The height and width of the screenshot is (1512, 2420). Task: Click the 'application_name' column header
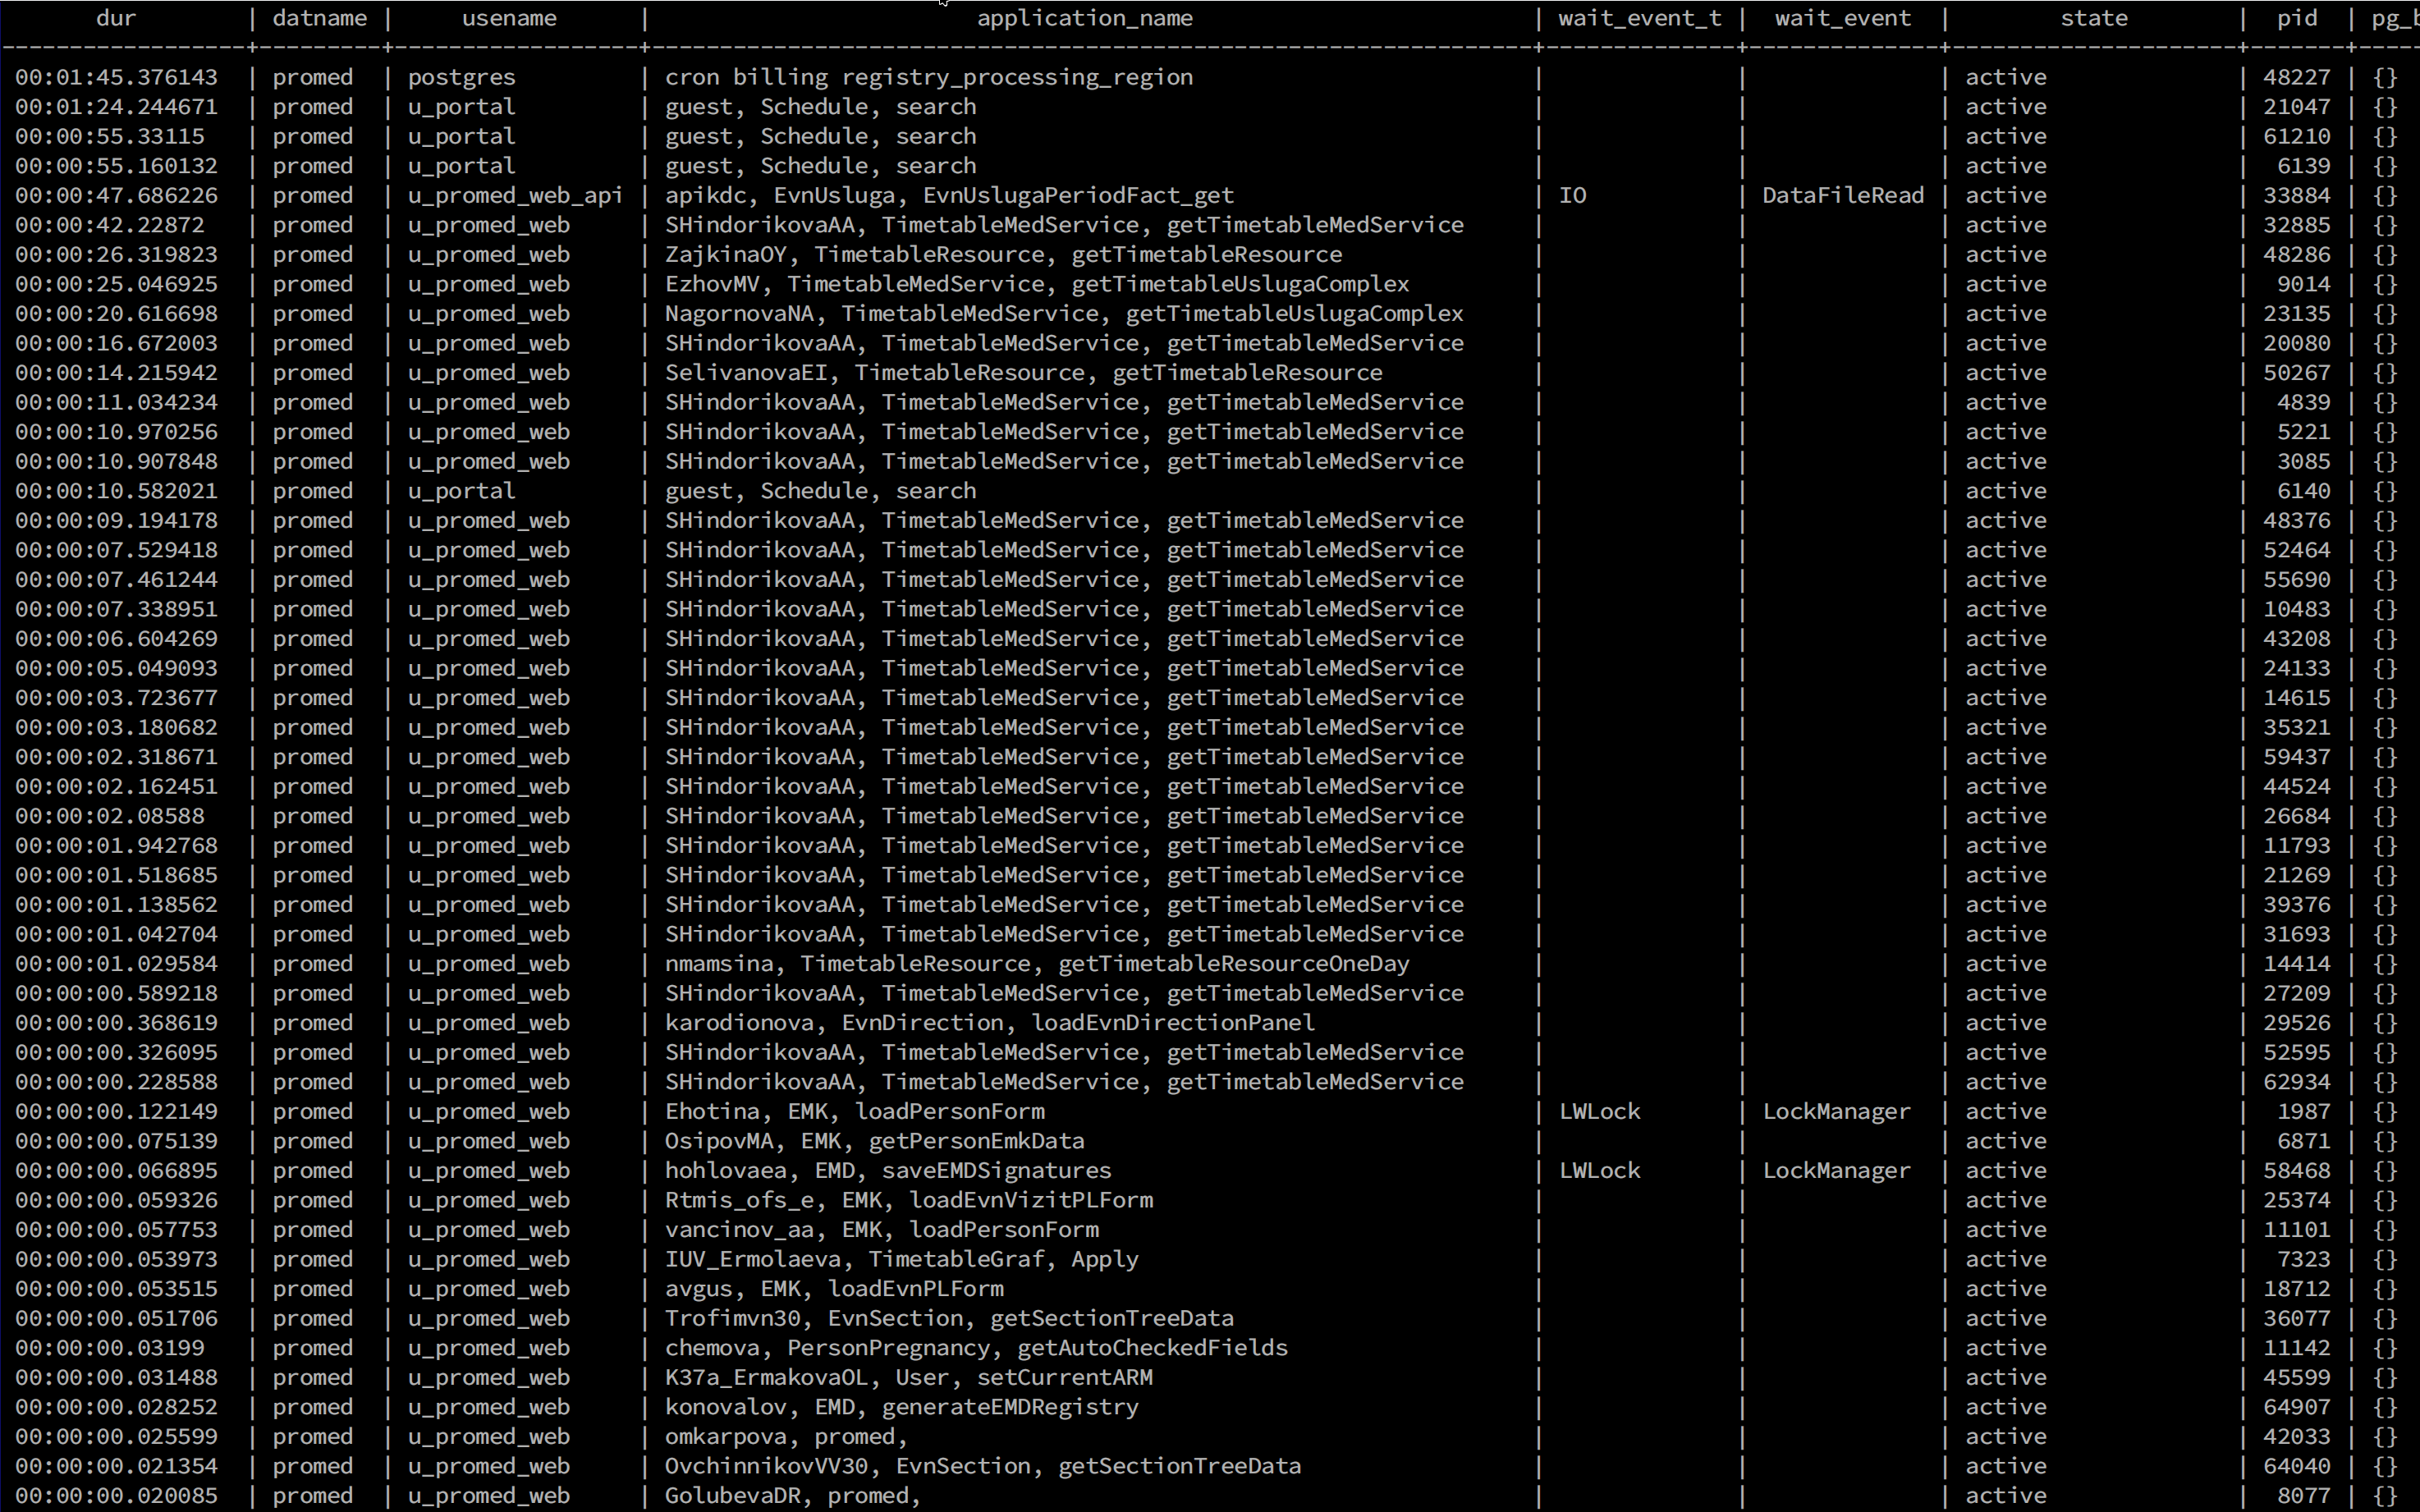tap(1085, 18)
